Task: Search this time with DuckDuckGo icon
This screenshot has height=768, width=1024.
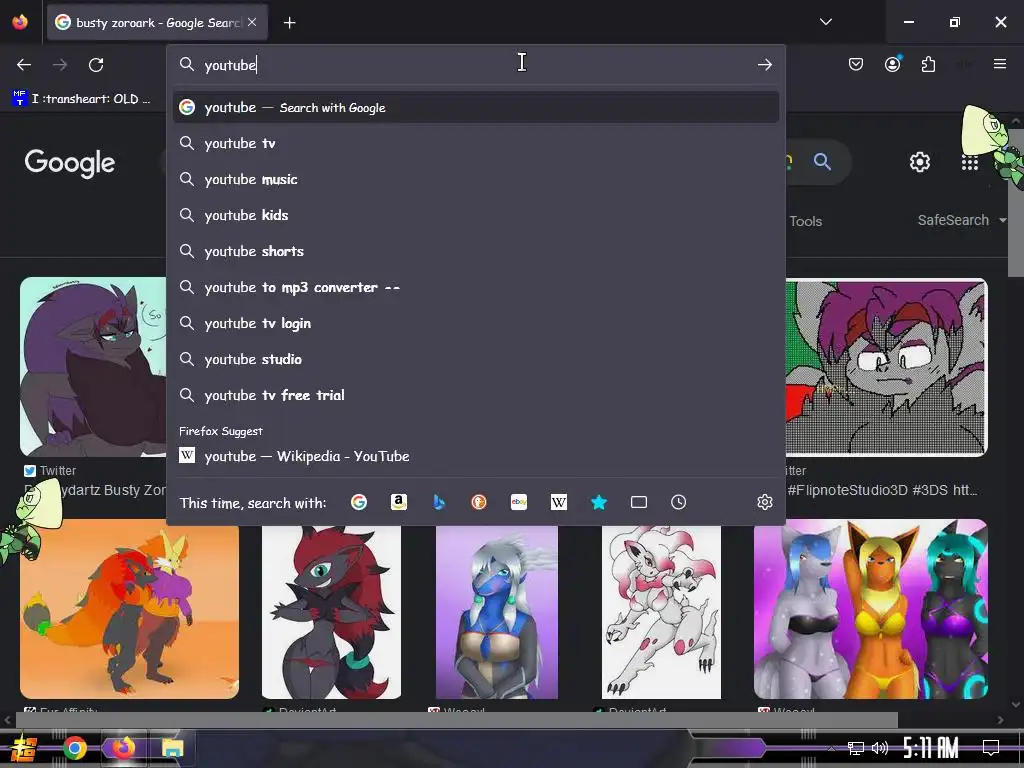Action: 479,502
